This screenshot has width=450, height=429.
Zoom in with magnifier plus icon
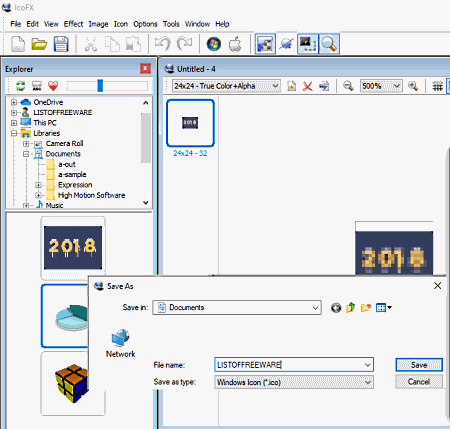click(x=413, y=86)
